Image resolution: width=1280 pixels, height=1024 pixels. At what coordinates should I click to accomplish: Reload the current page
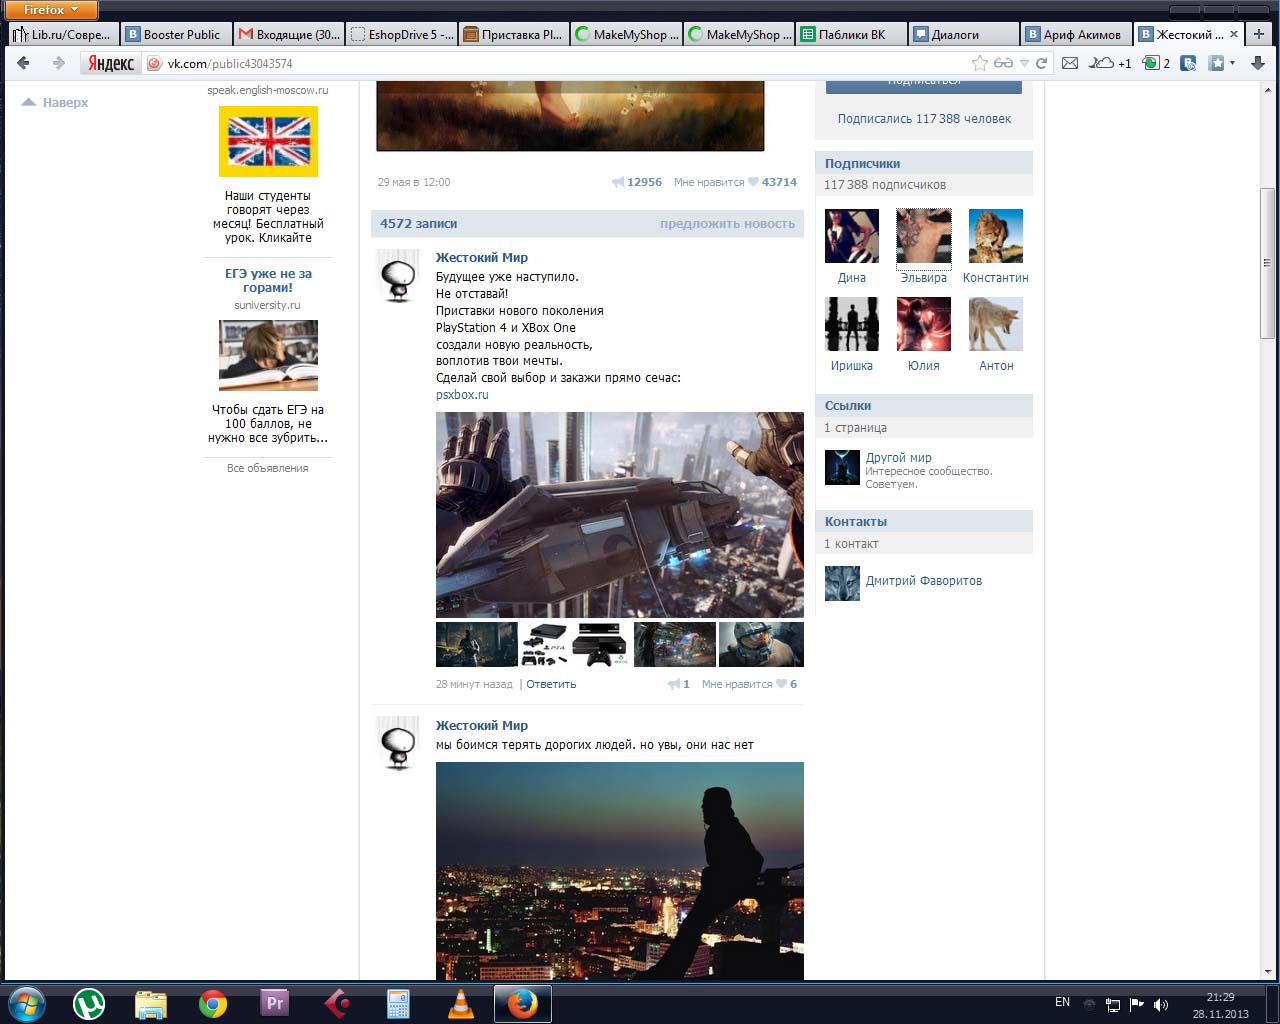(1041, 63)
